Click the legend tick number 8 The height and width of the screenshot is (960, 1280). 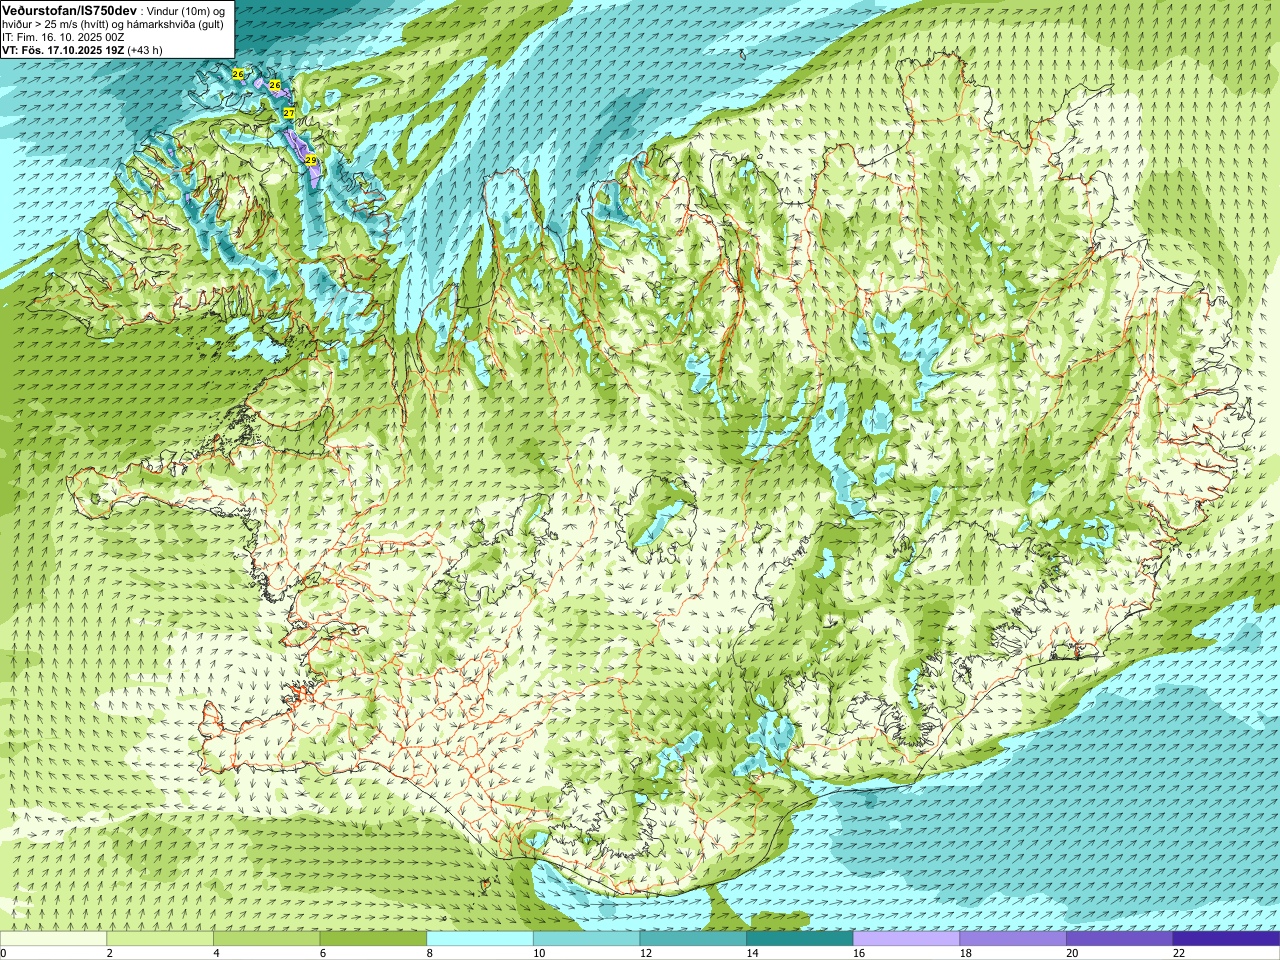(429, 953)
